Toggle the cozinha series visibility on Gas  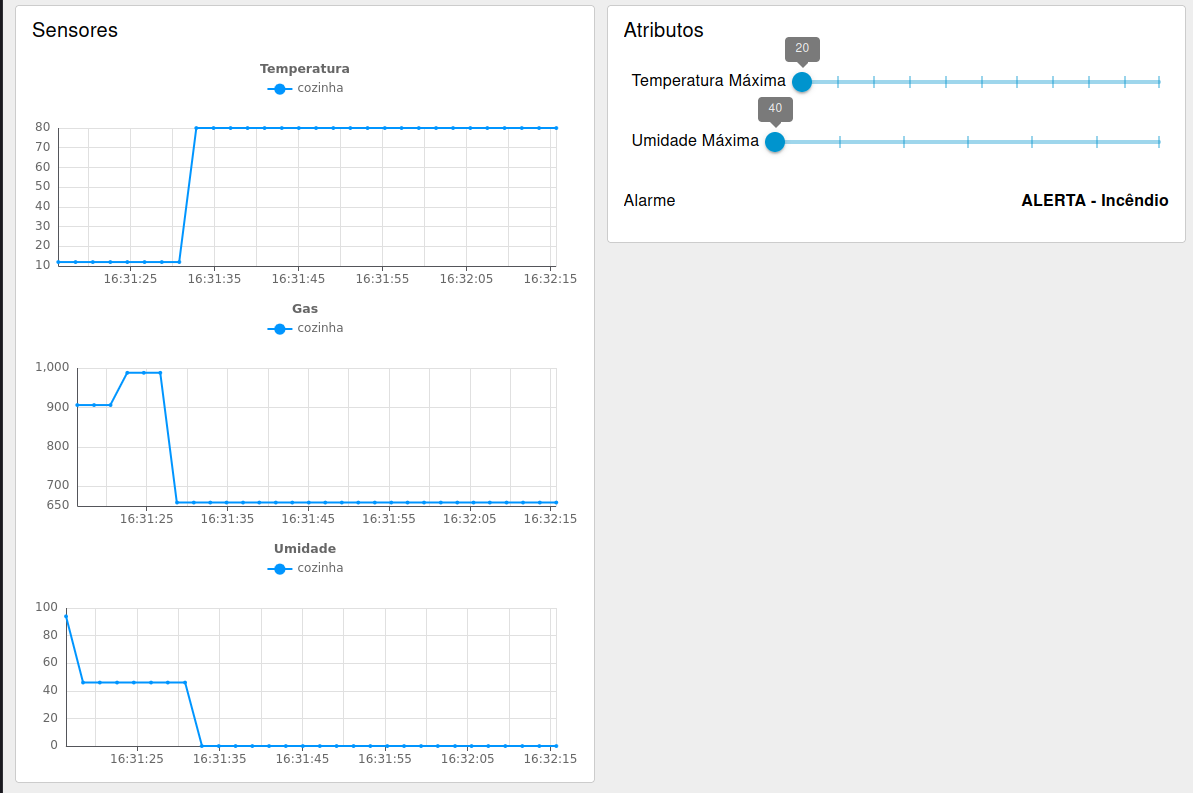click(x=319, y=327)
